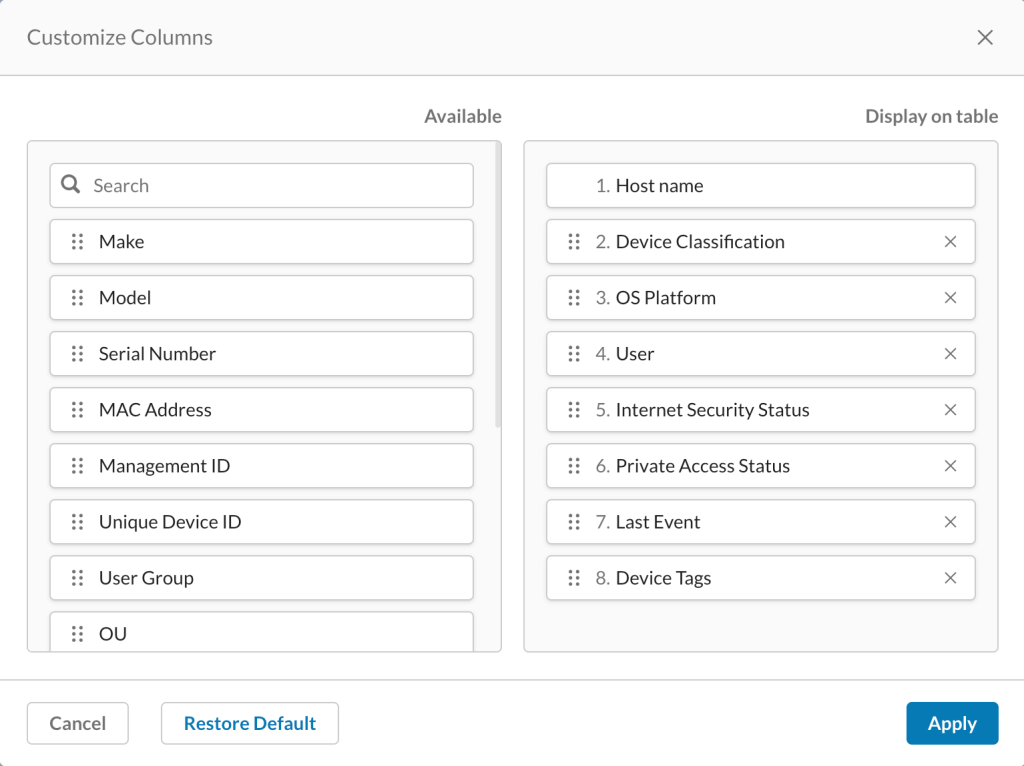This screenshot has height=766, width=1024.
Task: Select the MAC Address item text
Action: point(155,410)
